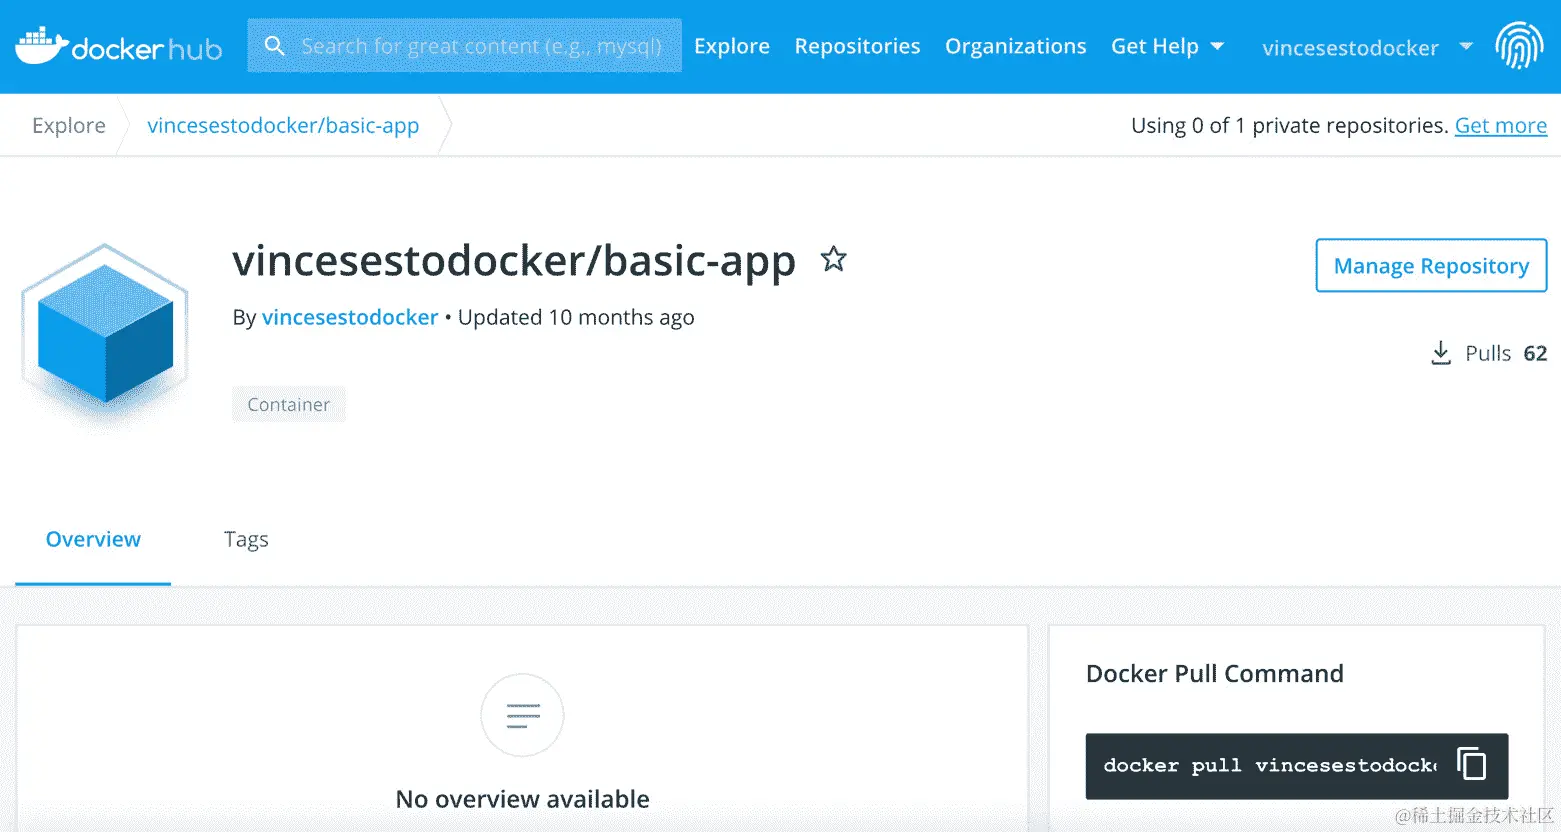Copy the docker pull command
This screenshot has width=1561, height=832.
1471,764
